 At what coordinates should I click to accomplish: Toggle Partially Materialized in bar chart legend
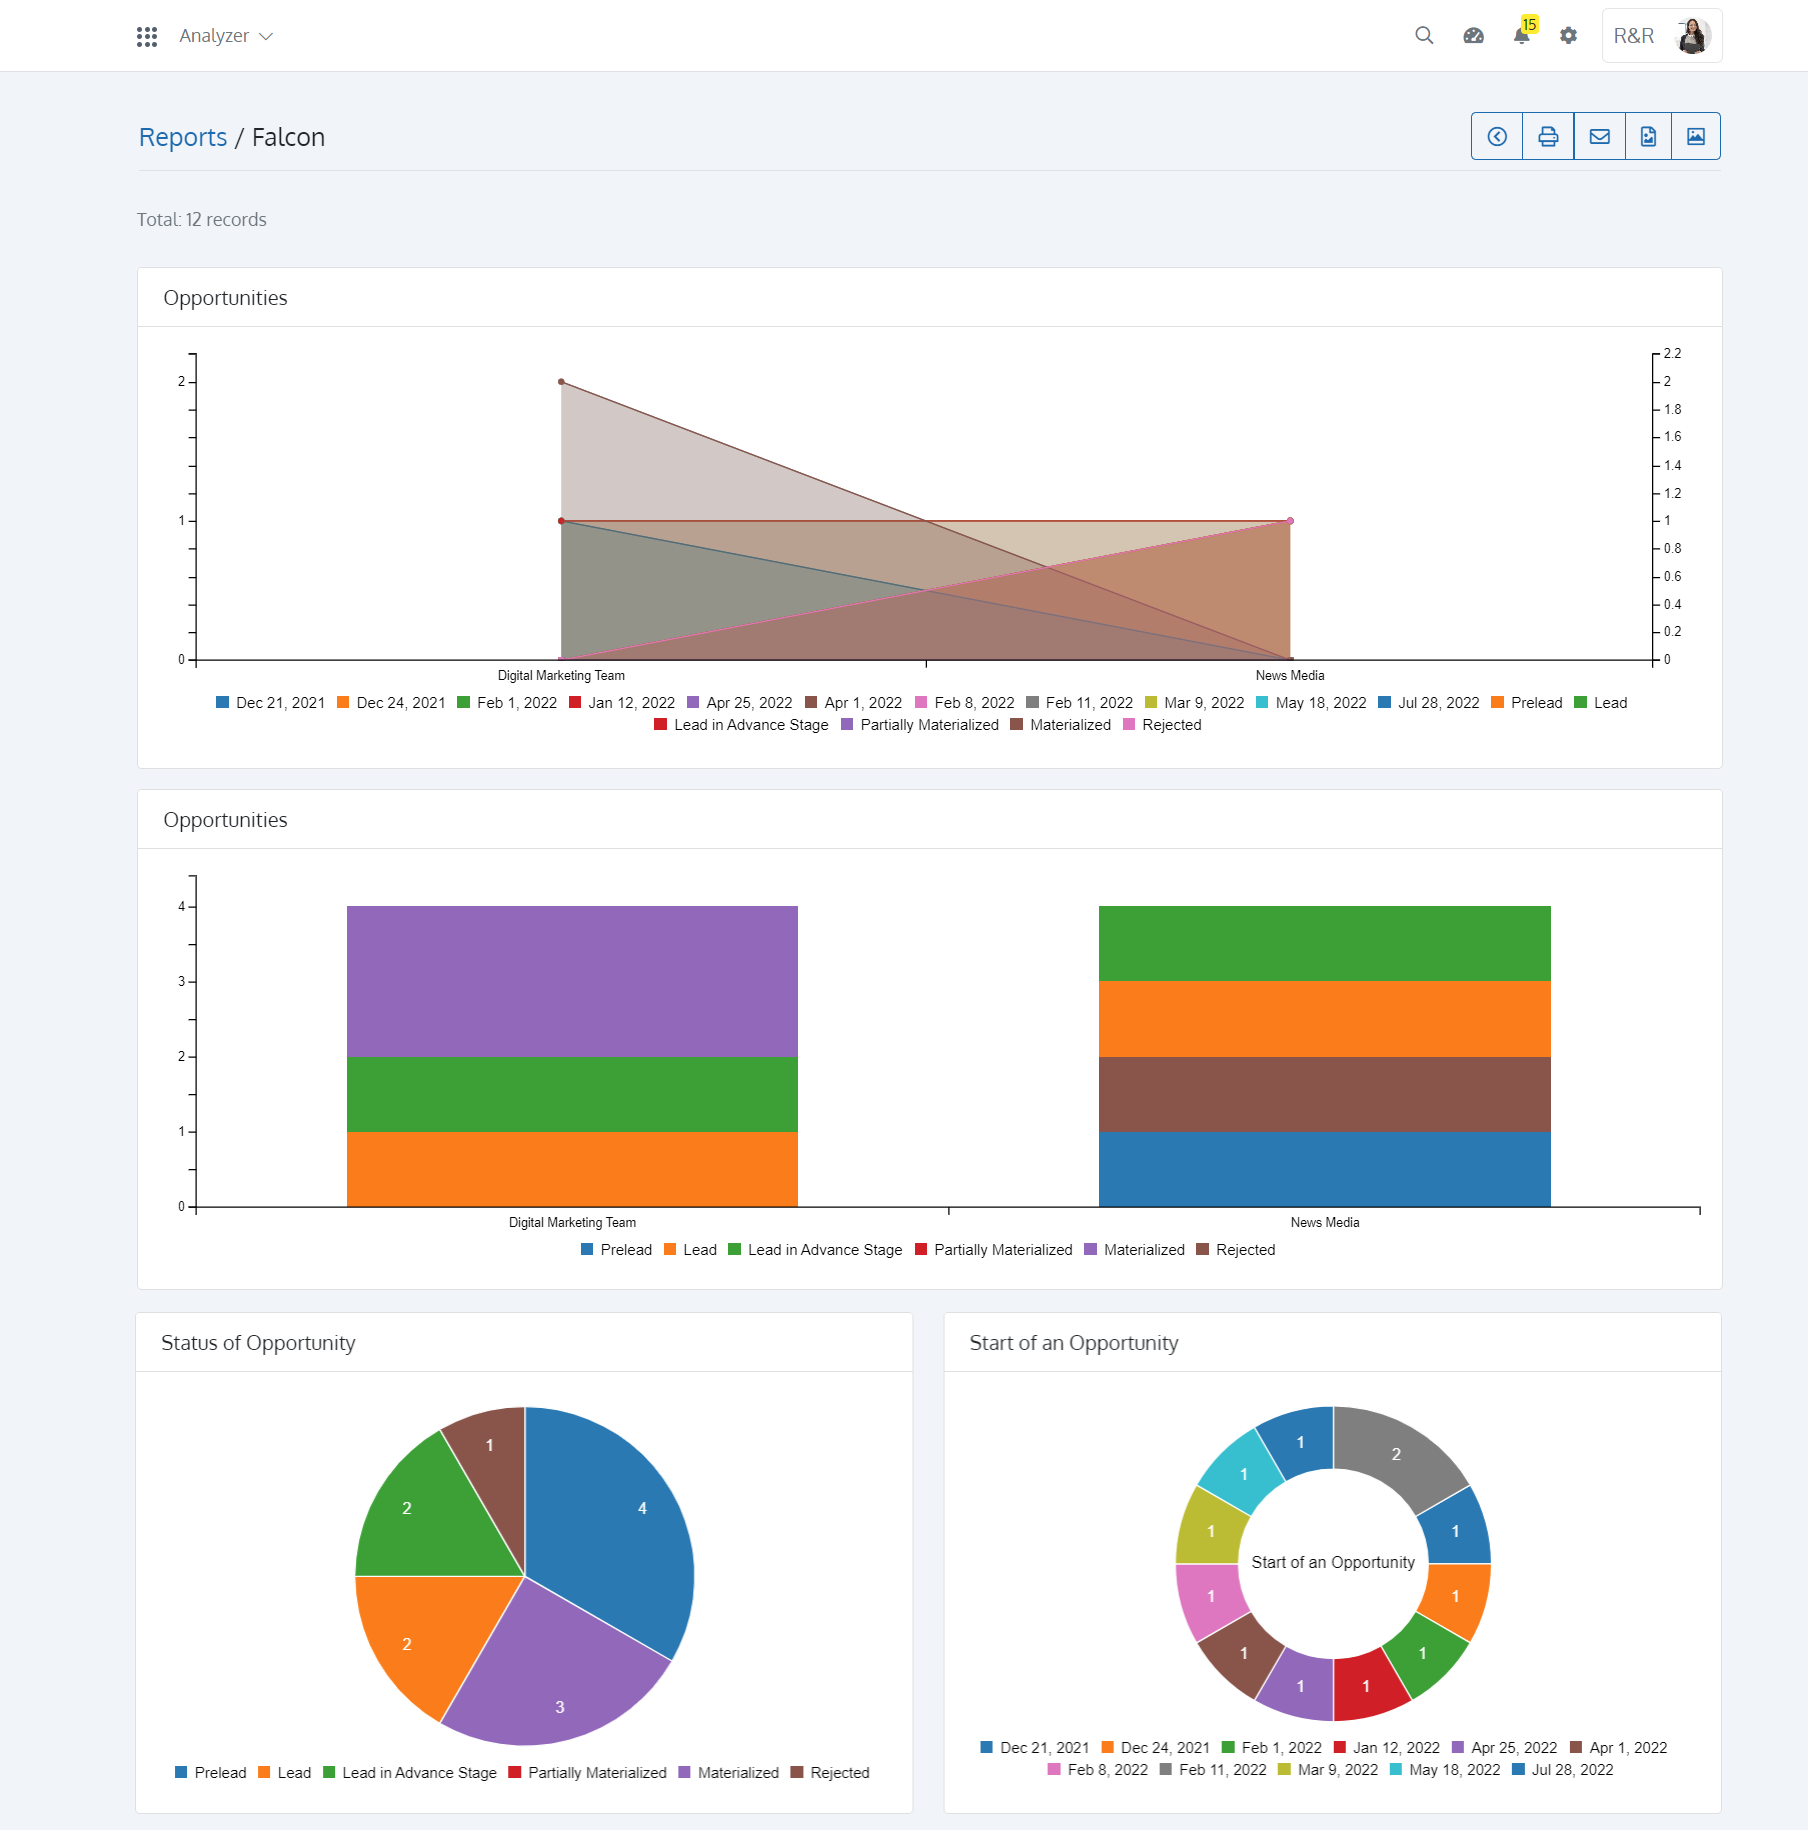coord(993,1250)
